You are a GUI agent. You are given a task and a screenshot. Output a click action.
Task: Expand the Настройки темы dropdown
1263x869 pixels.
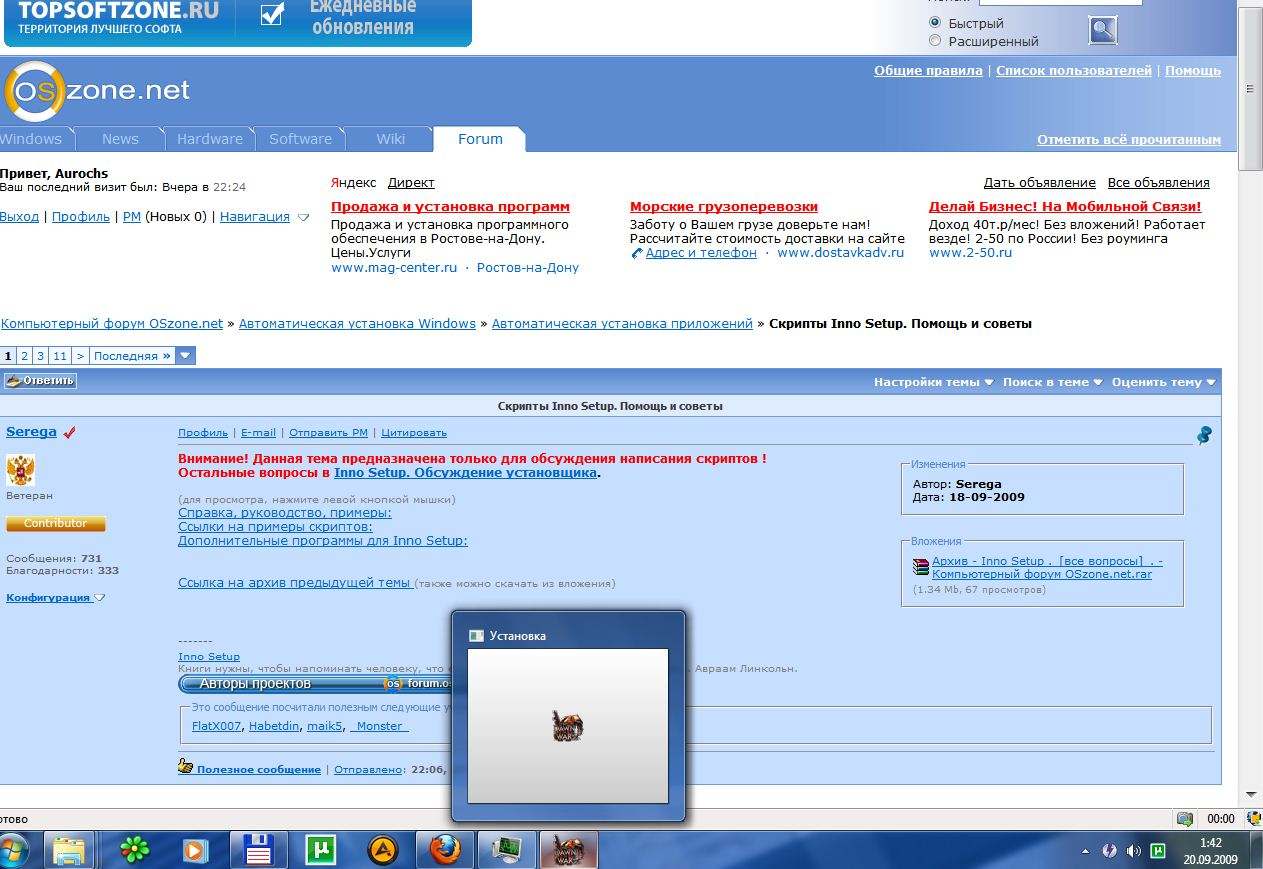[x=933, y=382]
